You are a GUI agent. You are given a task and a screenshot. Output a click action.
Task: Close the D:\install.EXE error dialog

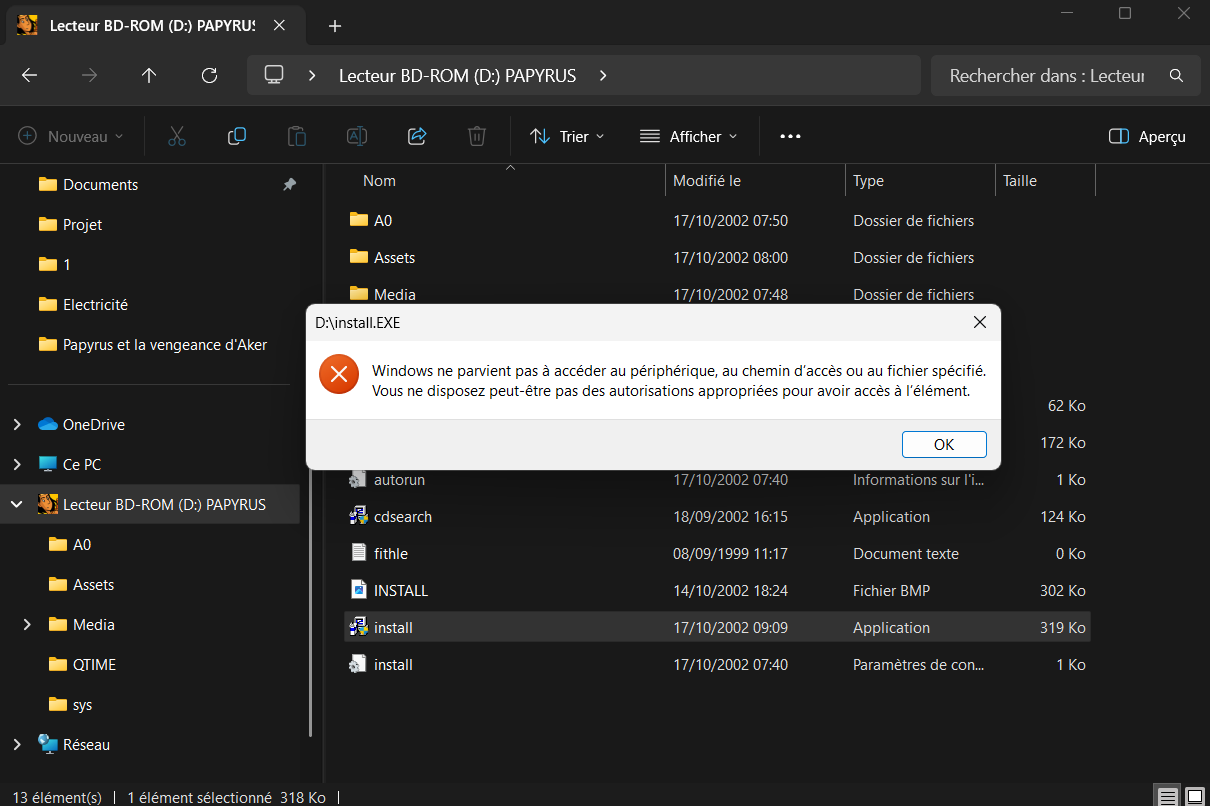(x=980, y=322)
